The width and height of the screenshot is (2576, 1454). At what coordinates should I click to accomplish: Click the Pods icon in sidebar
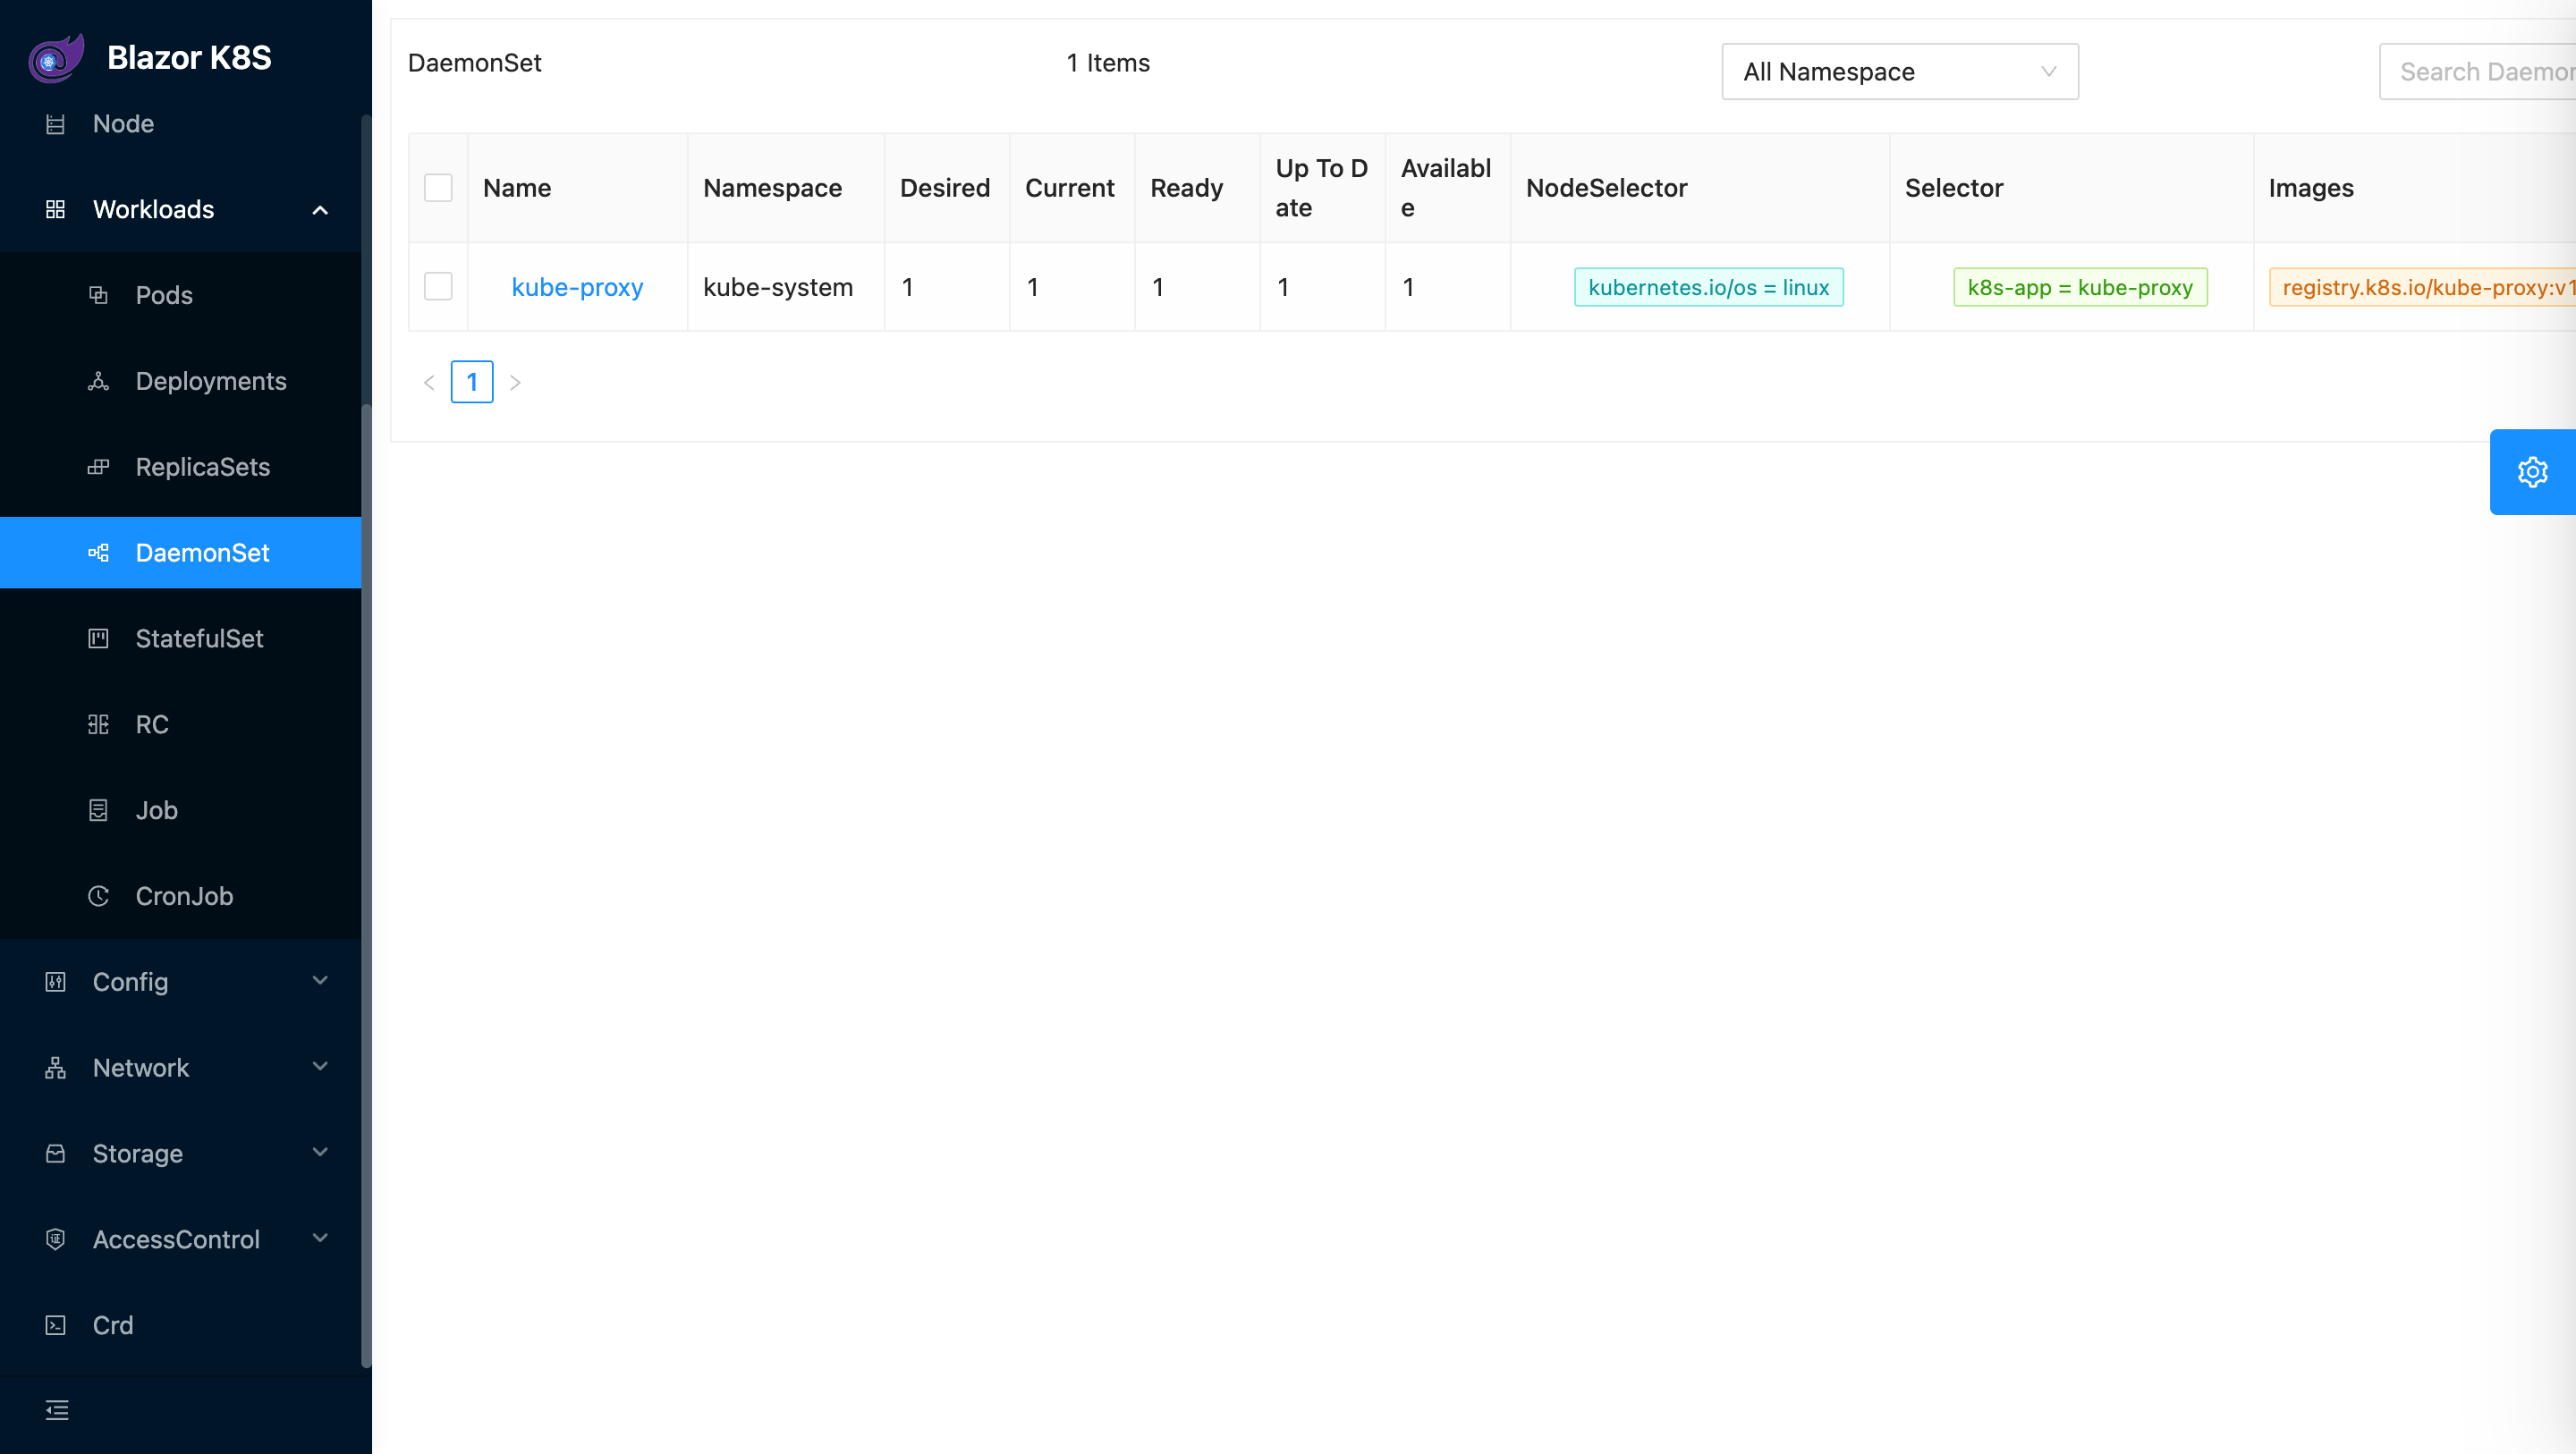[x=98, y=295]
